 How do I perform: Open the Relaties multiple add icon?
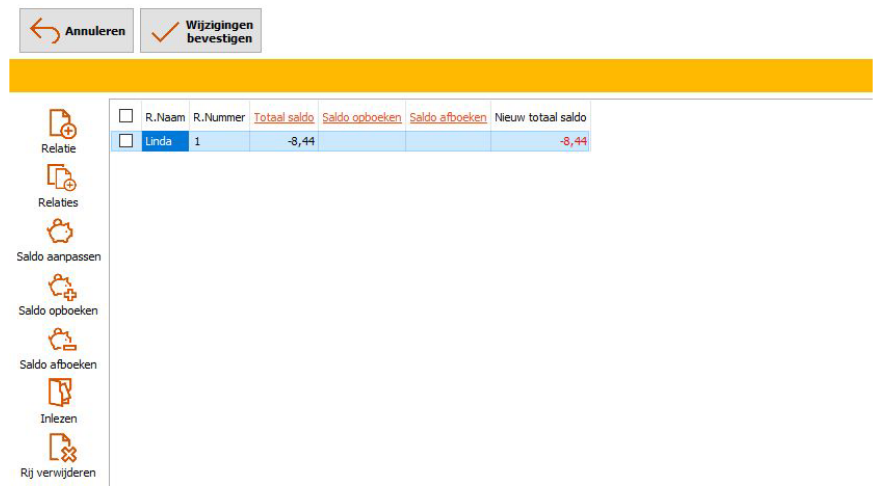point(62,177)
